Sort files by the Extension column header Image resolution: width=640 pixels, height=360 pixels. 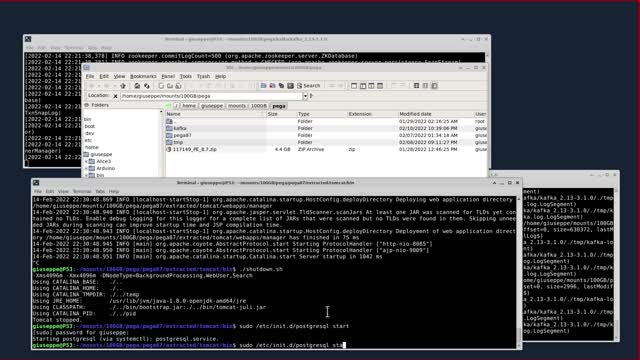(372, 114)
